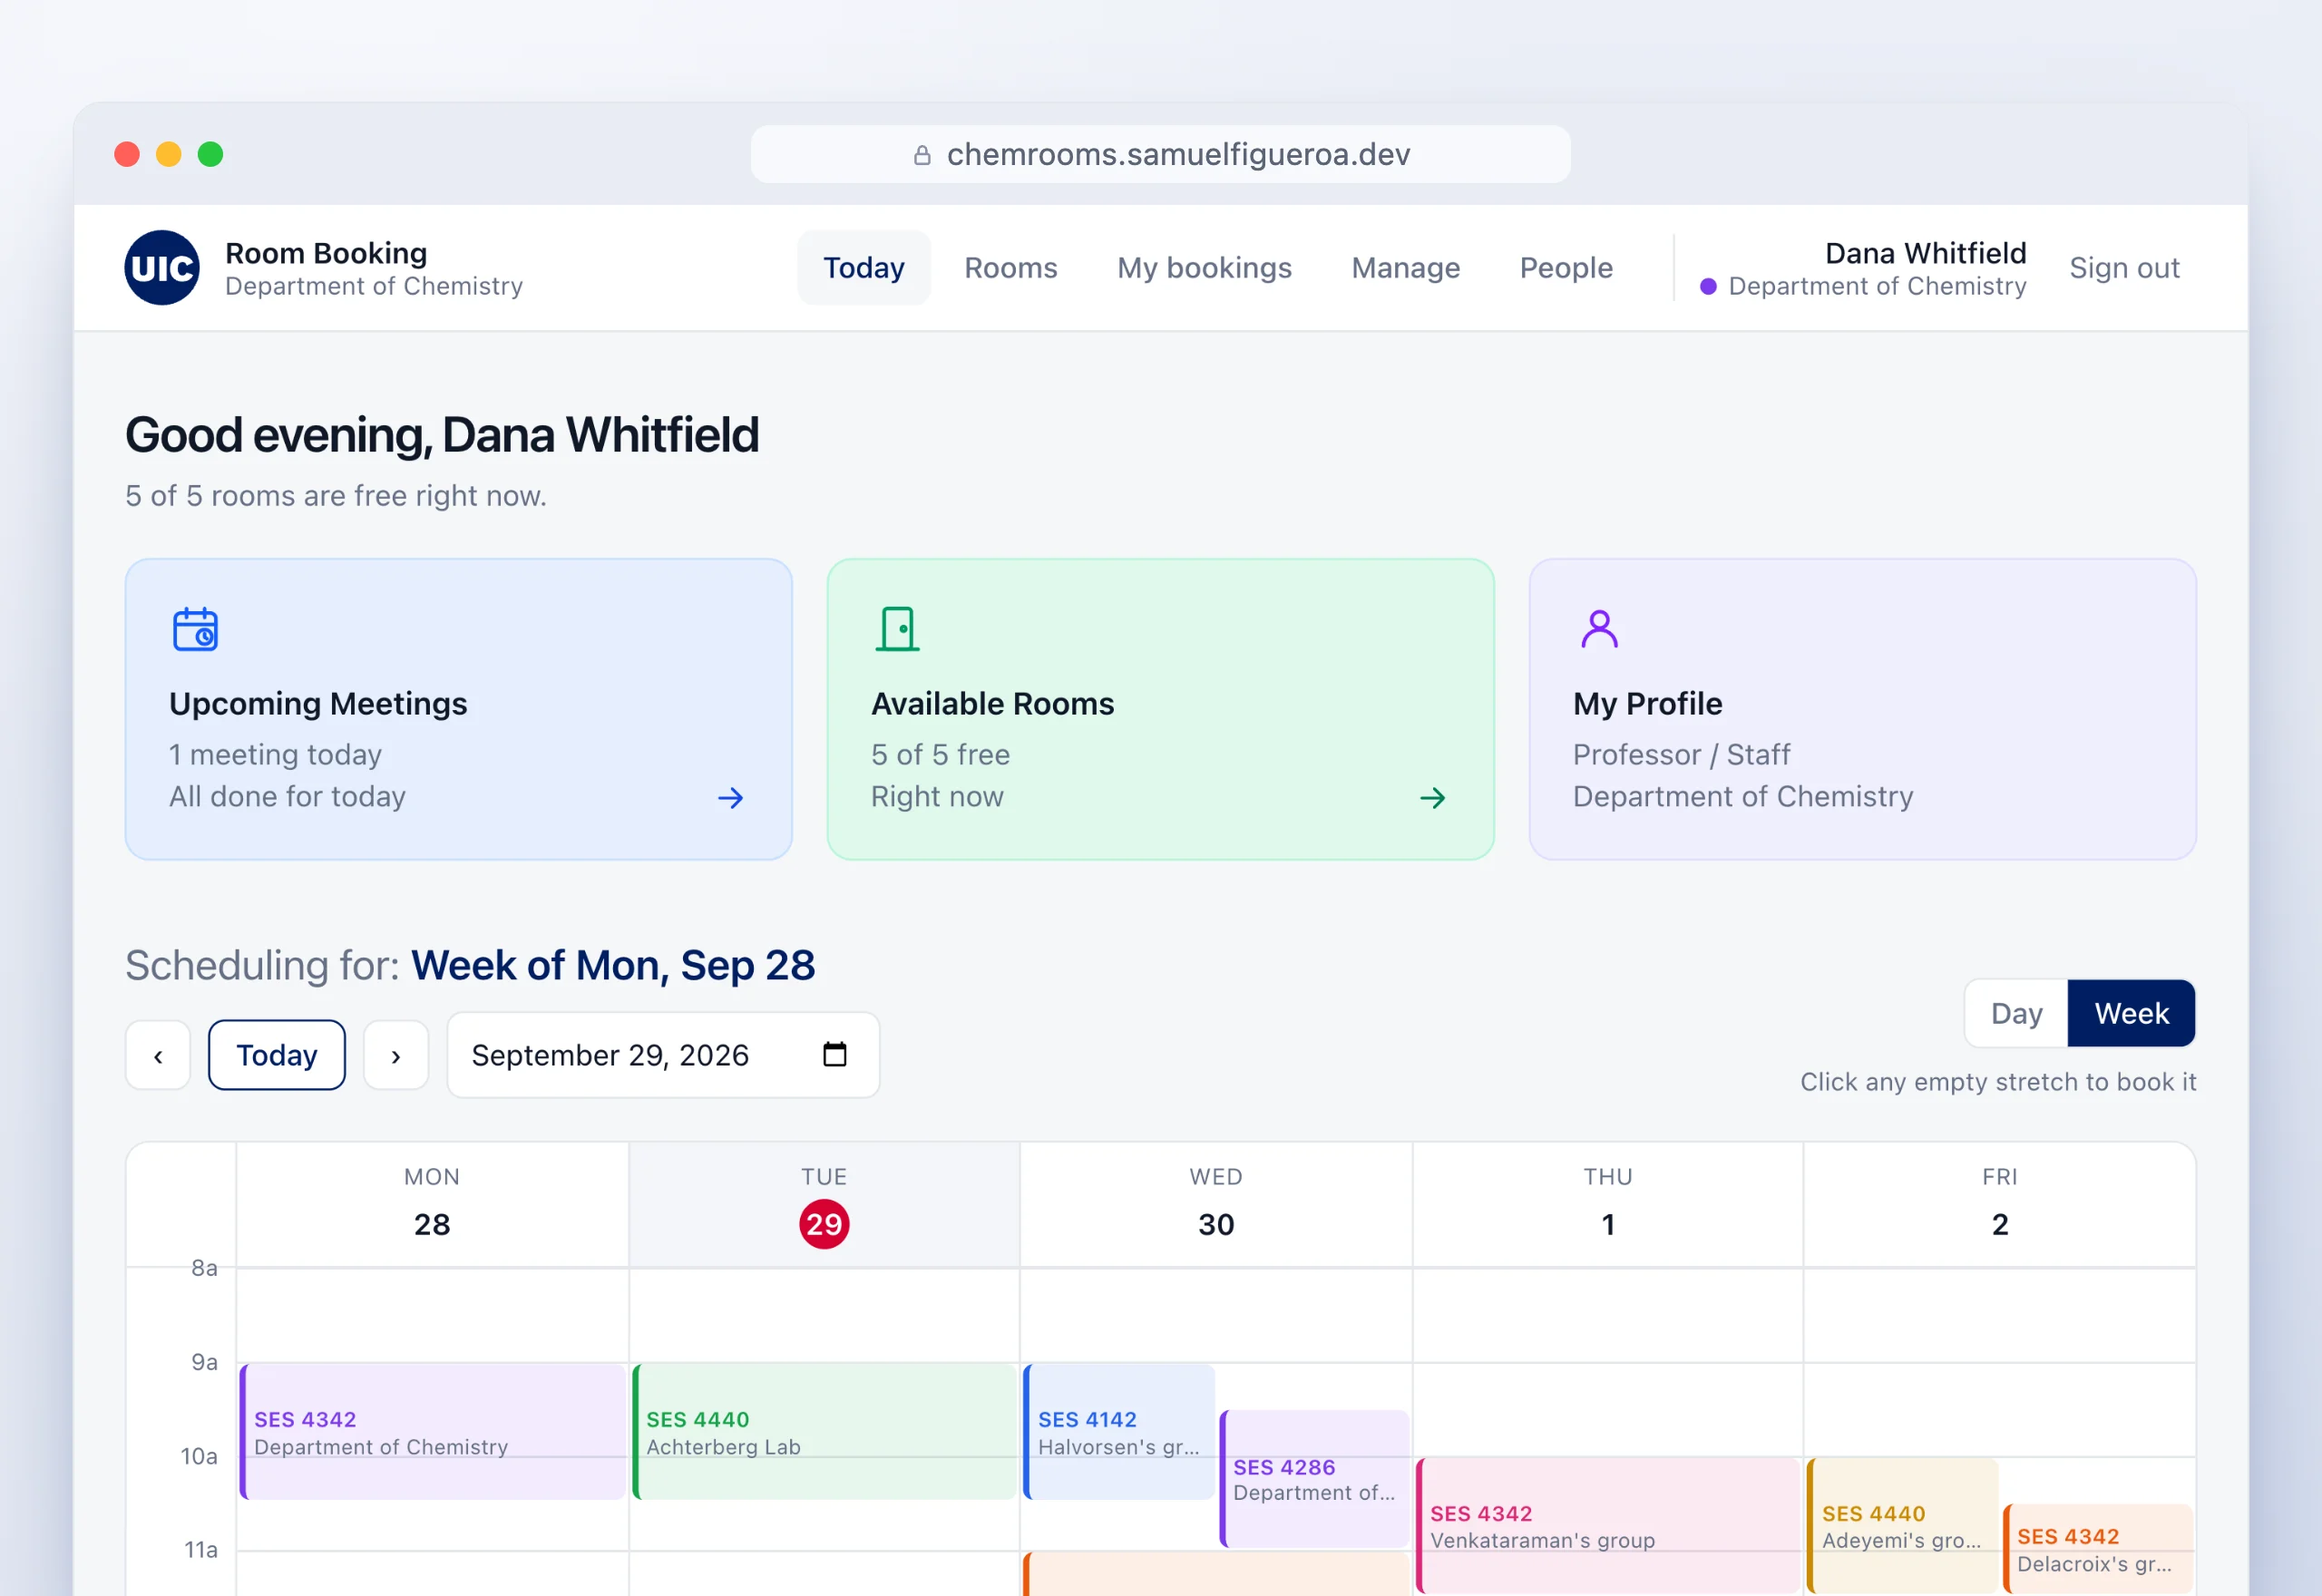2322x1596 pixels.
Task: Click the My Profile person icon
Action: point(1599,629)
